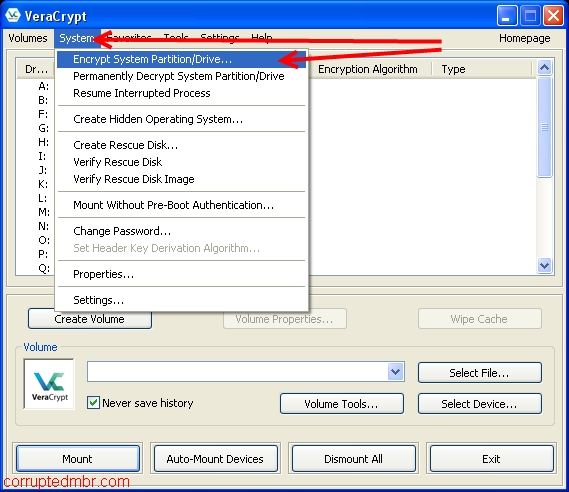Toggle Never save history checkbox

coord(93,403)
